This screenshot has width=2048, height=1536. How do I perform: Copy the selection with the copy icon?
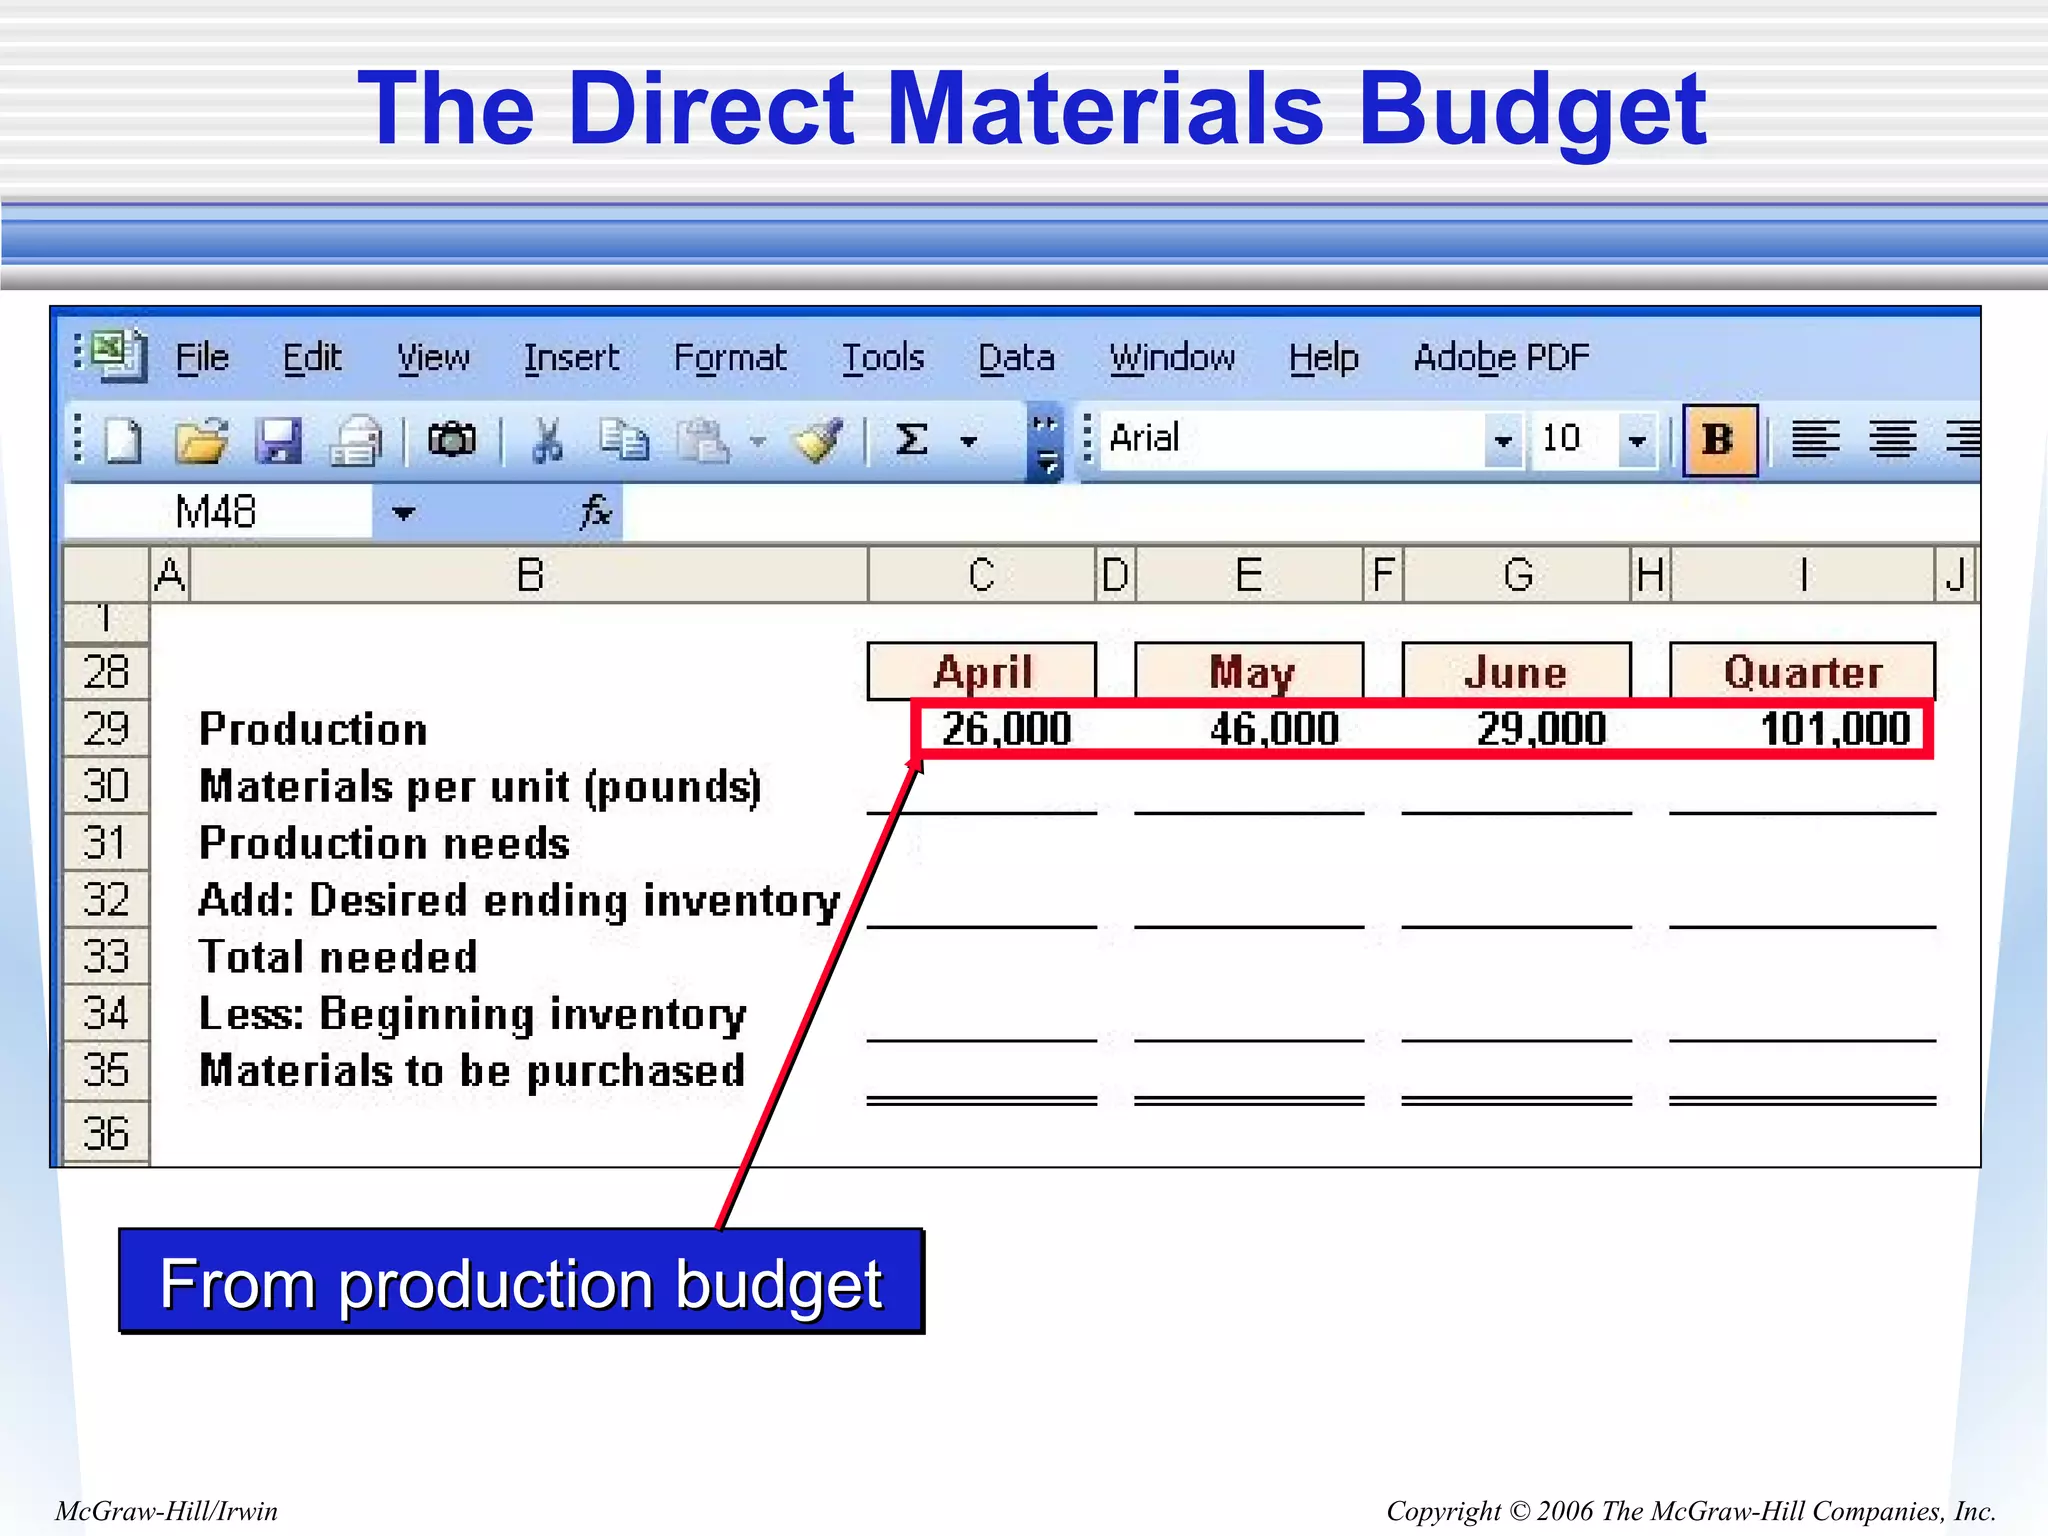coord(624,440)
